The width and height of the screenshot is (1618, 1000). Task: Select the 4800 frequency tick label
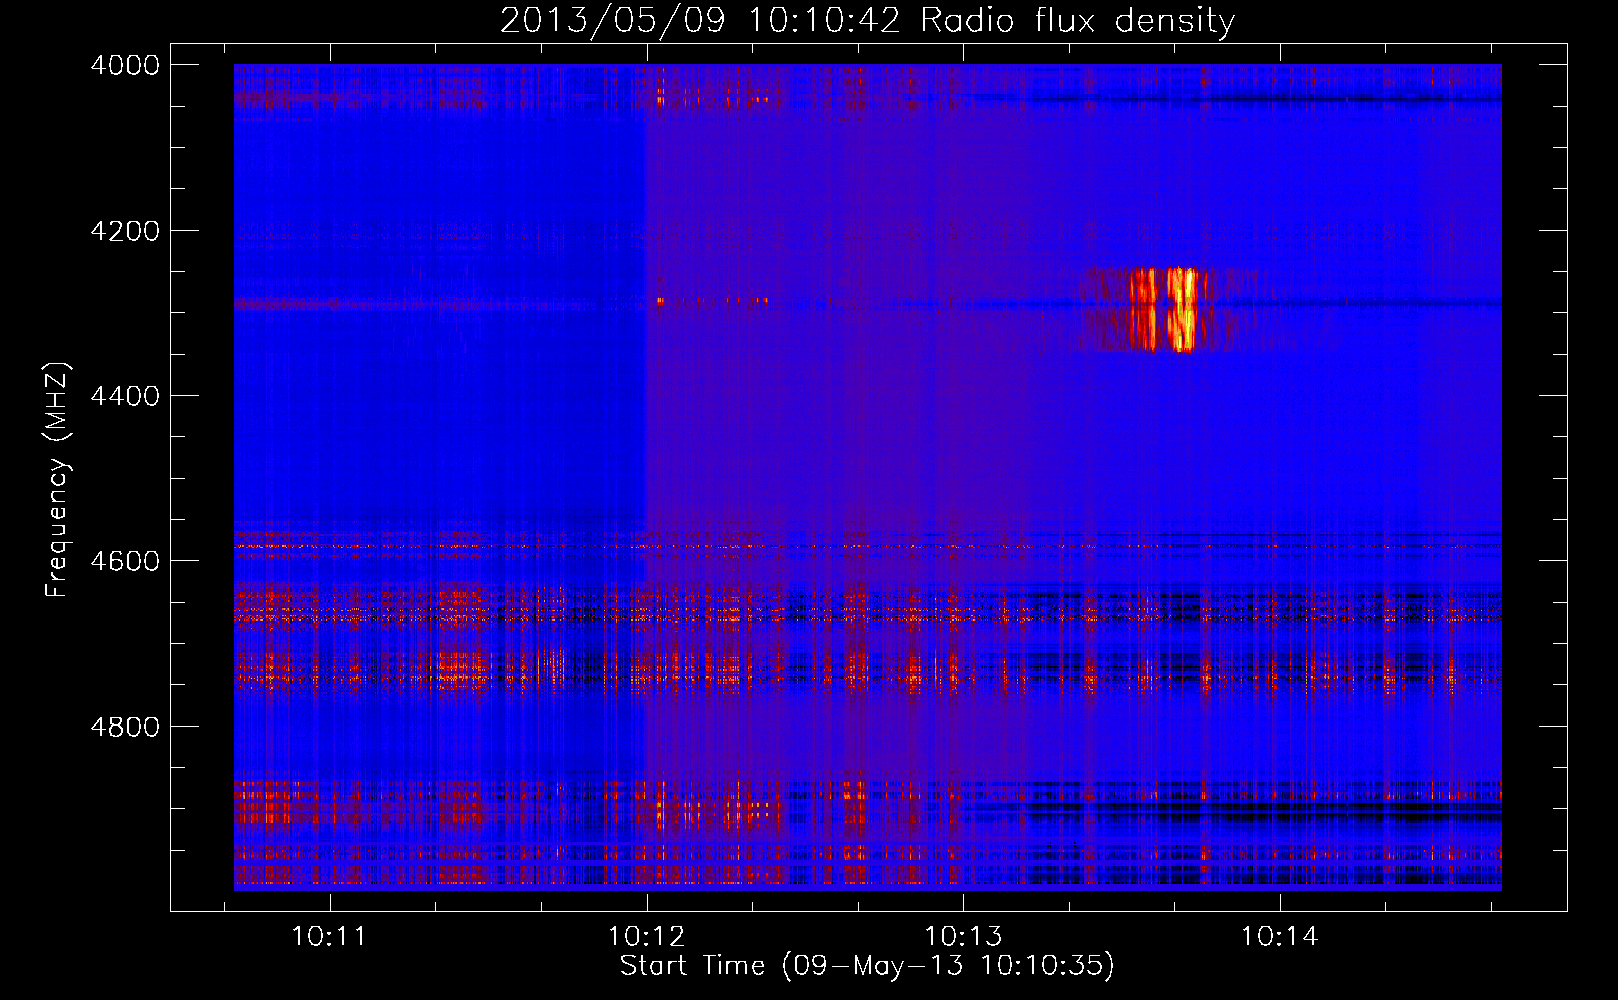[x=125, y=726]
